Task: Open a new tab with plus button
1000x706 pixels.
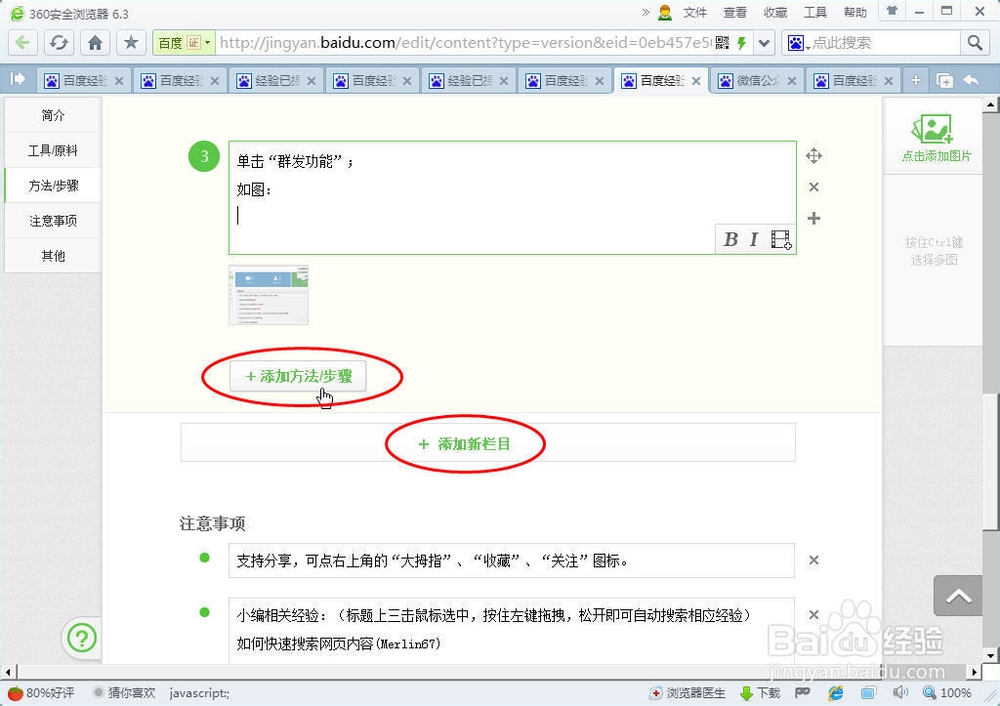Action: 916,80
